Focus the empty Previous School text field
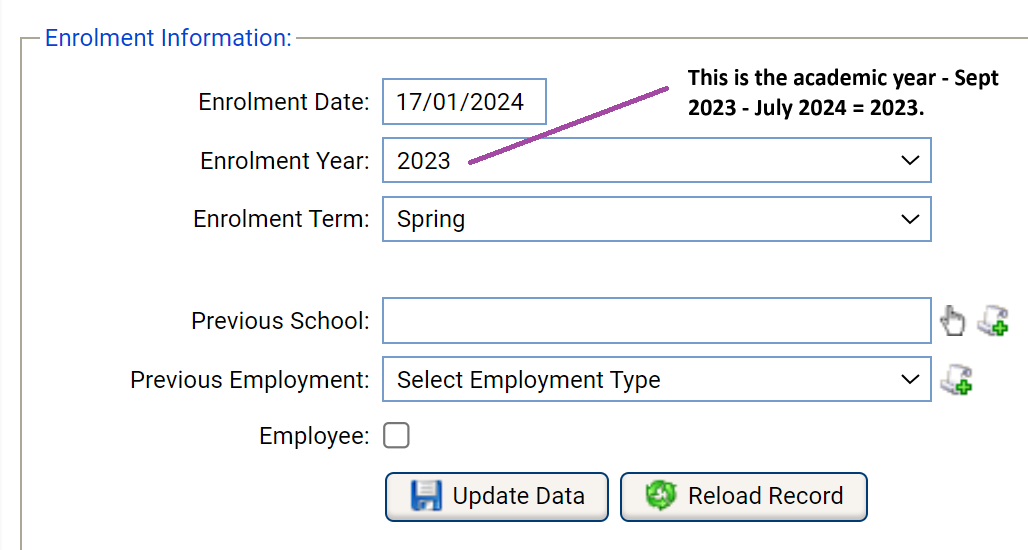 coord(656,321)
